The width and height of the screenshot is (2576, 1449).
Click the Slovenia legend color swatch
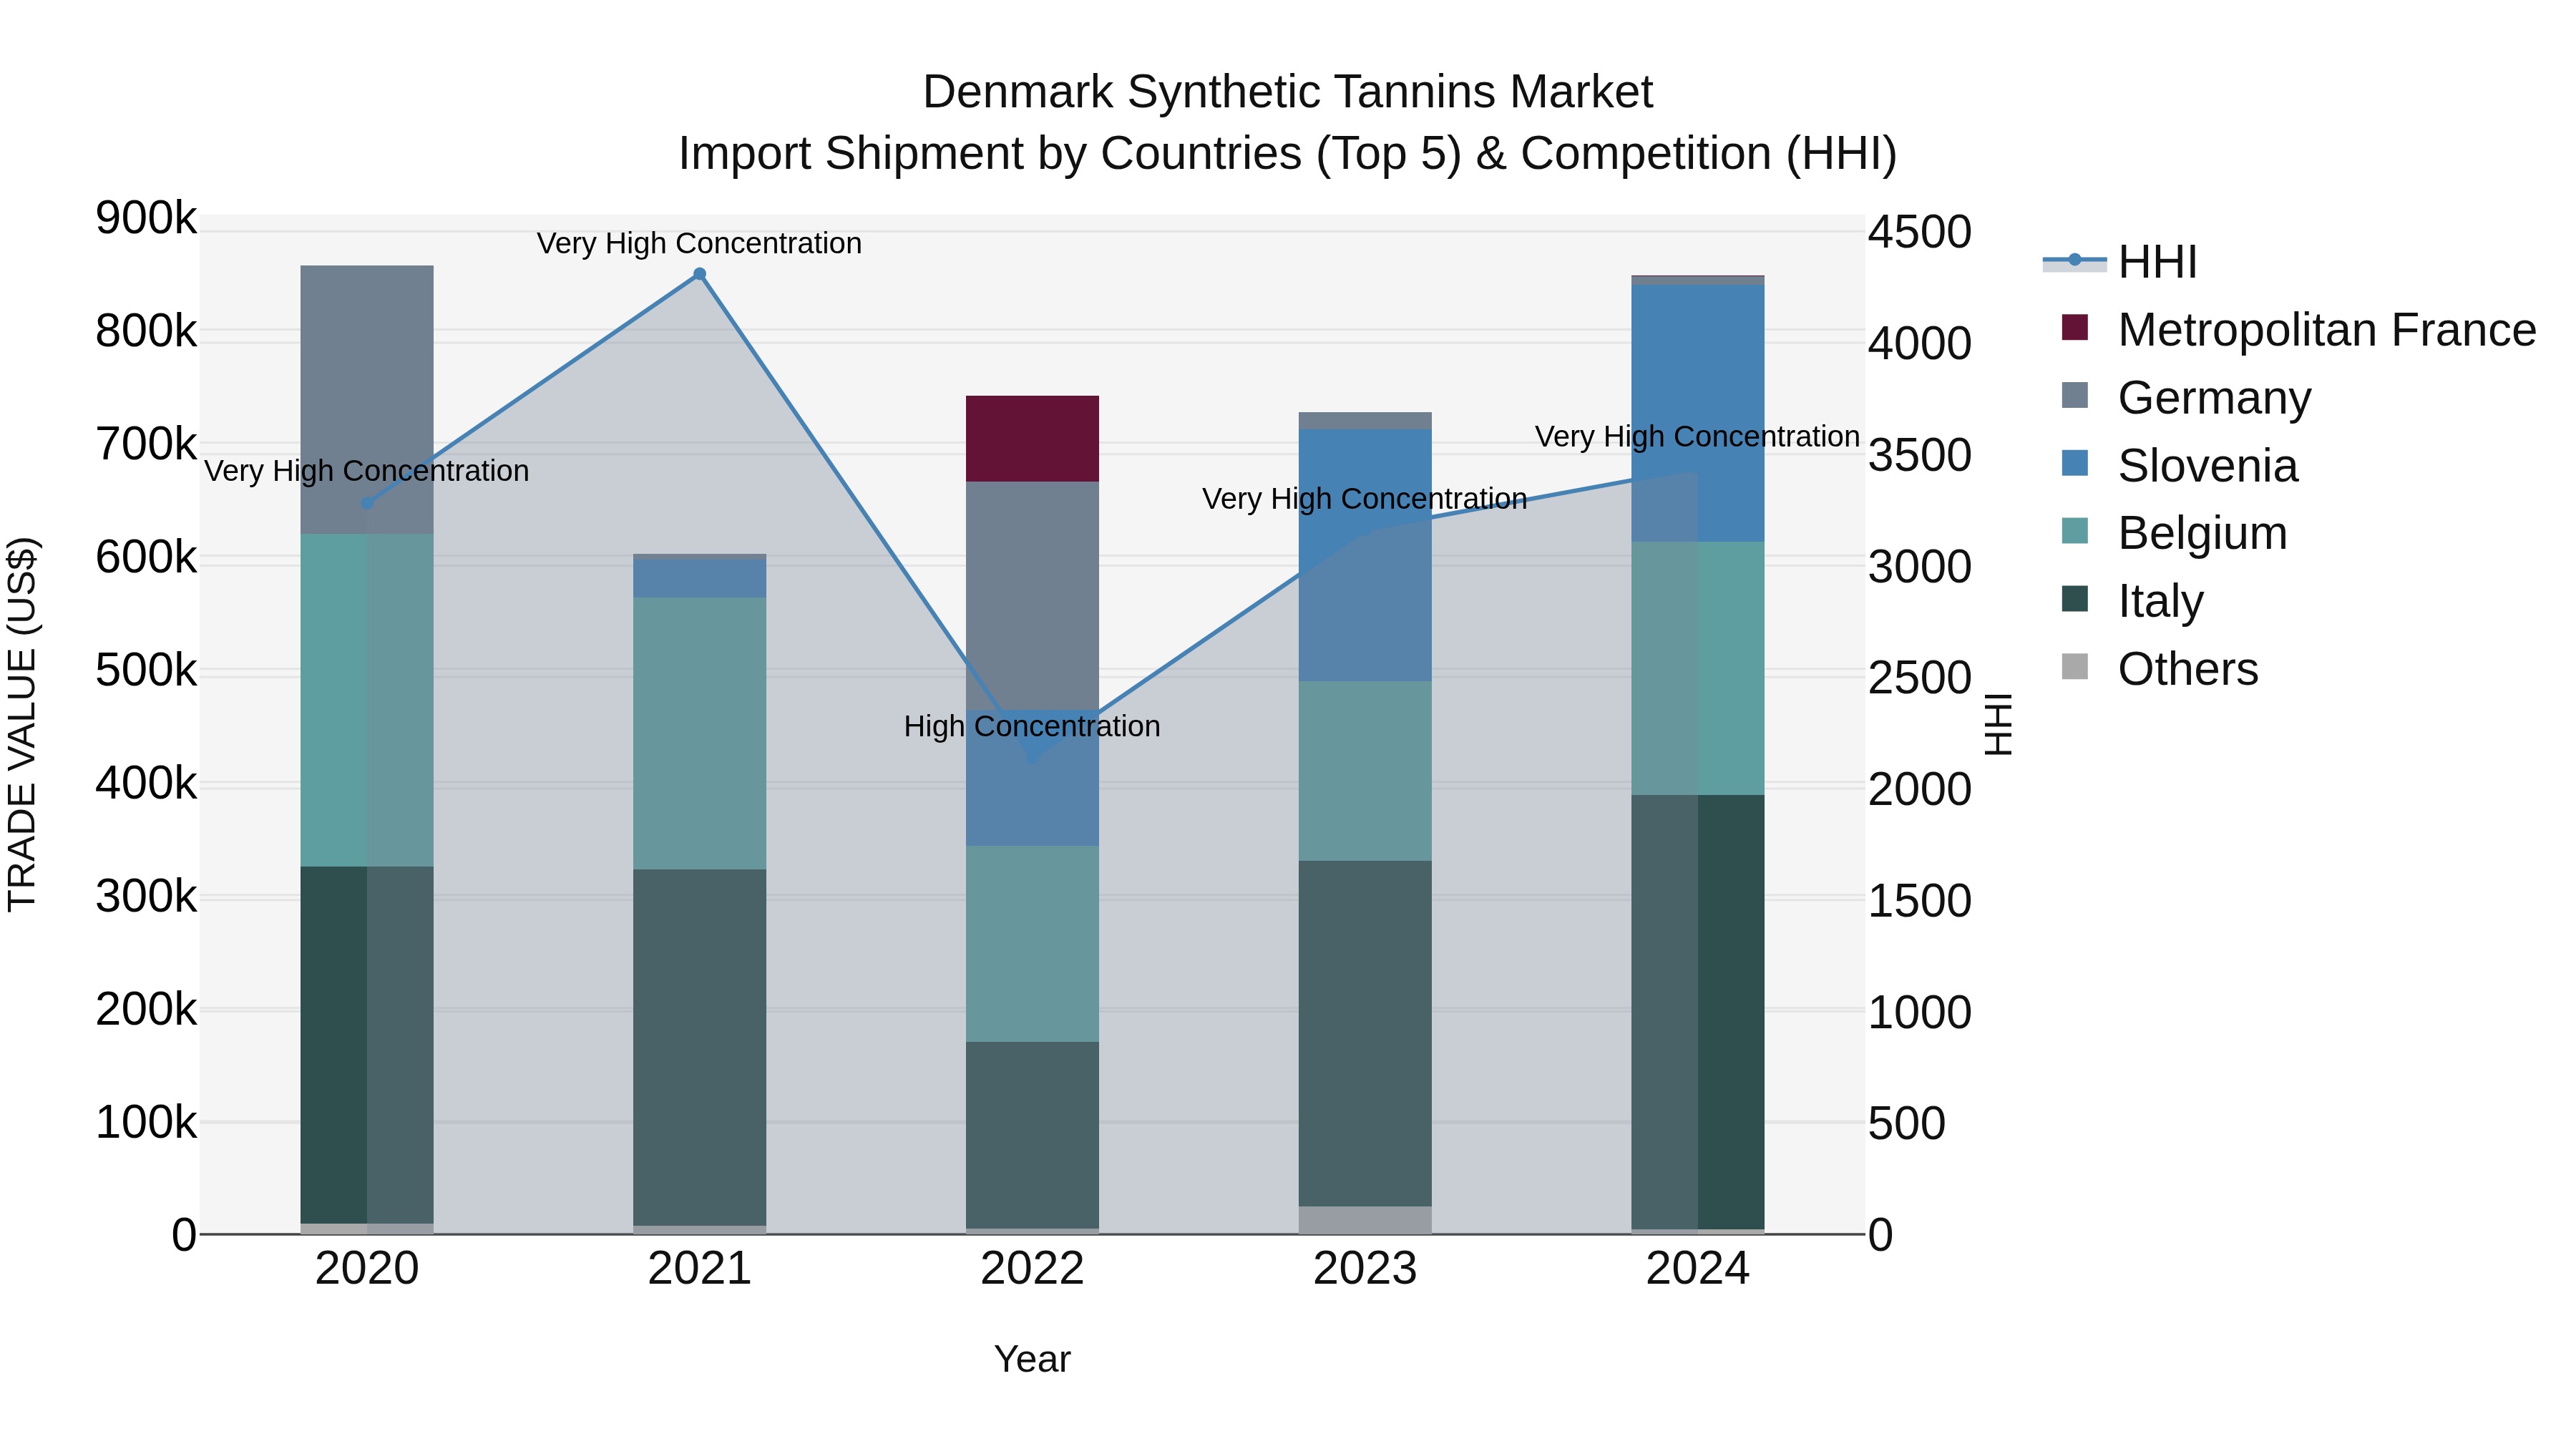click(2075, 463)
